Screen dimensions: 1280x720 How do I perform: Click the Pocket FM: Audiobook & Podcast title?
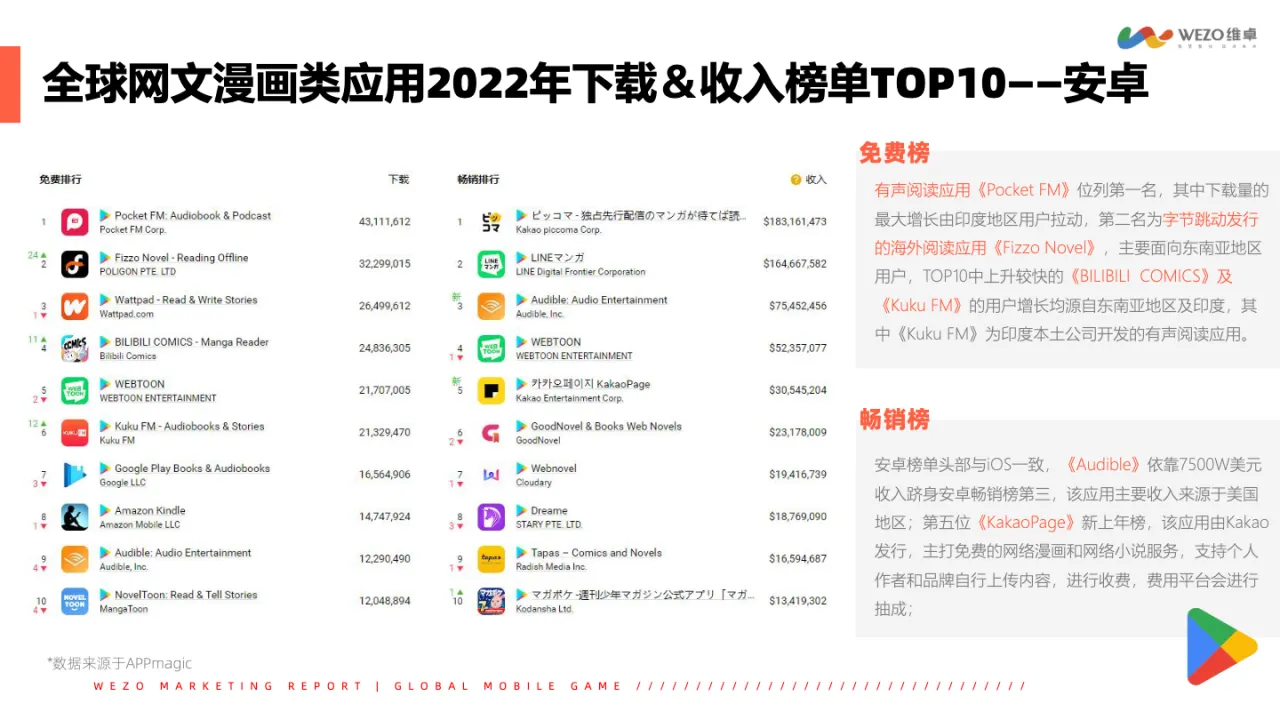(193, 216)
